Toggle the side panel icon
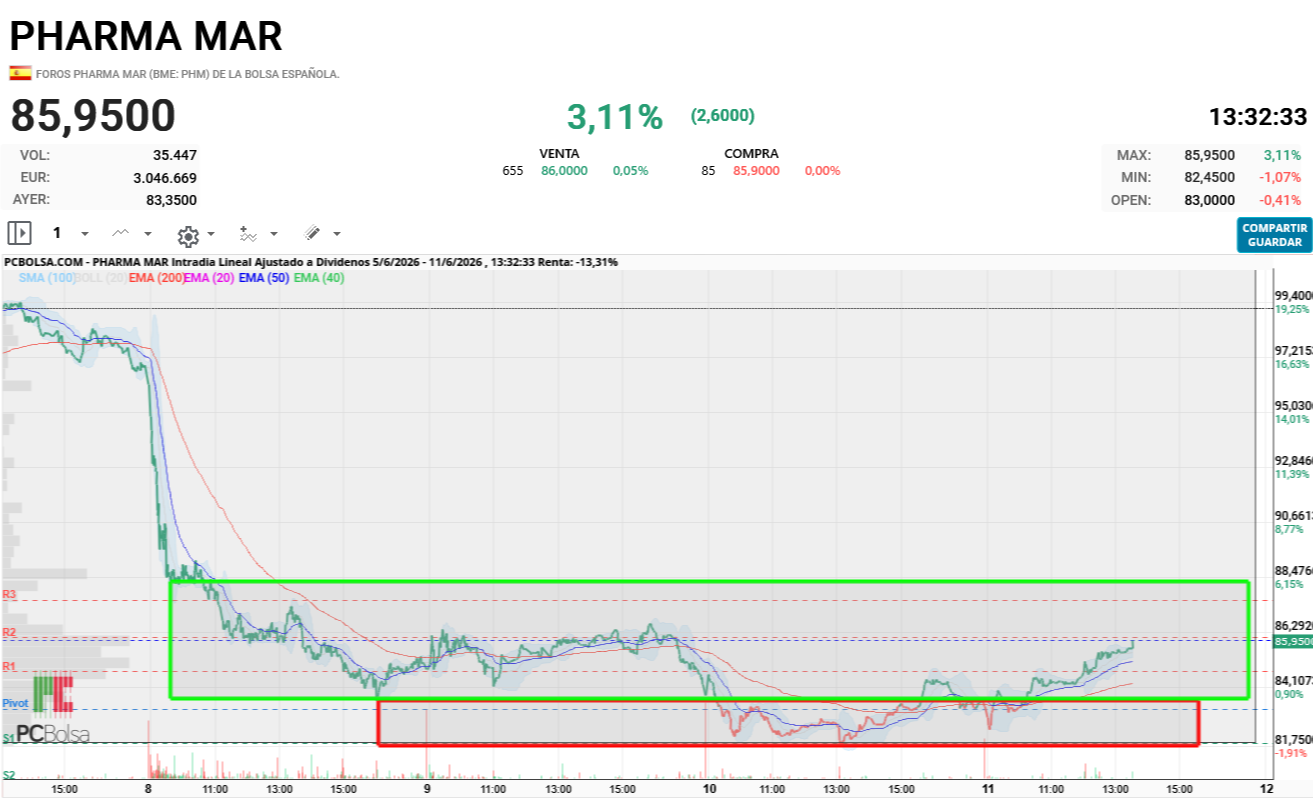 point(20,233)
